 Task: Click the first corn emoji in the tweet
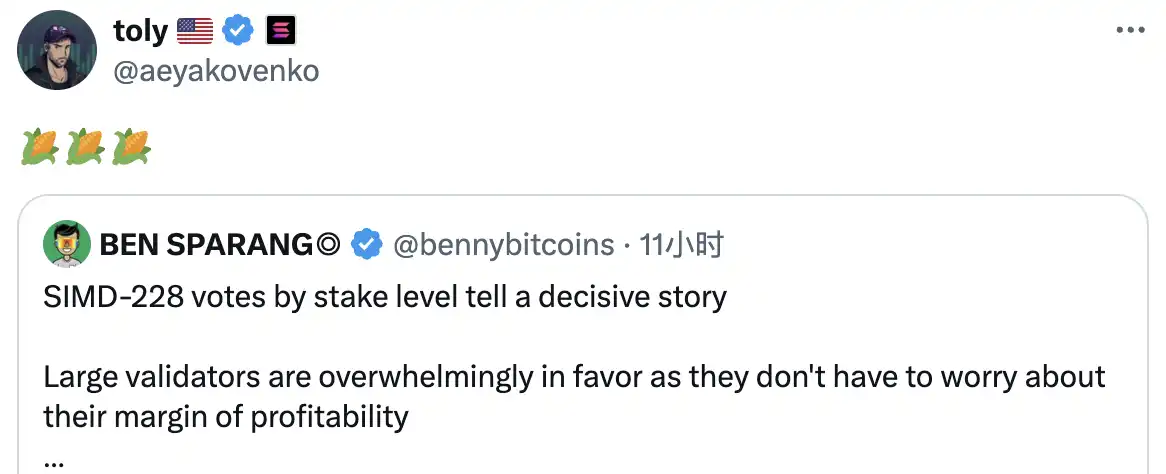(x=39, y=146)
